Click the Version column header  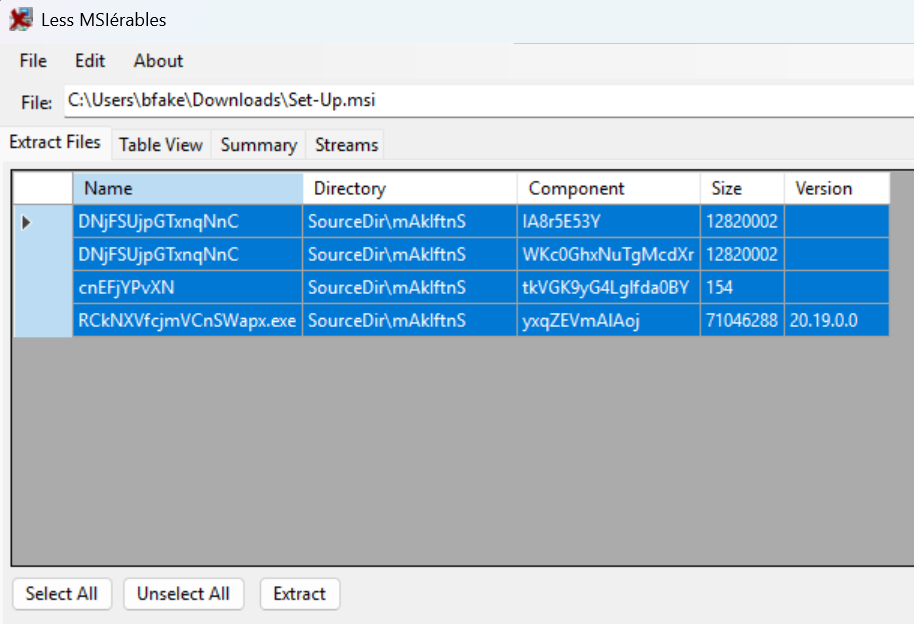pos(836,188)
